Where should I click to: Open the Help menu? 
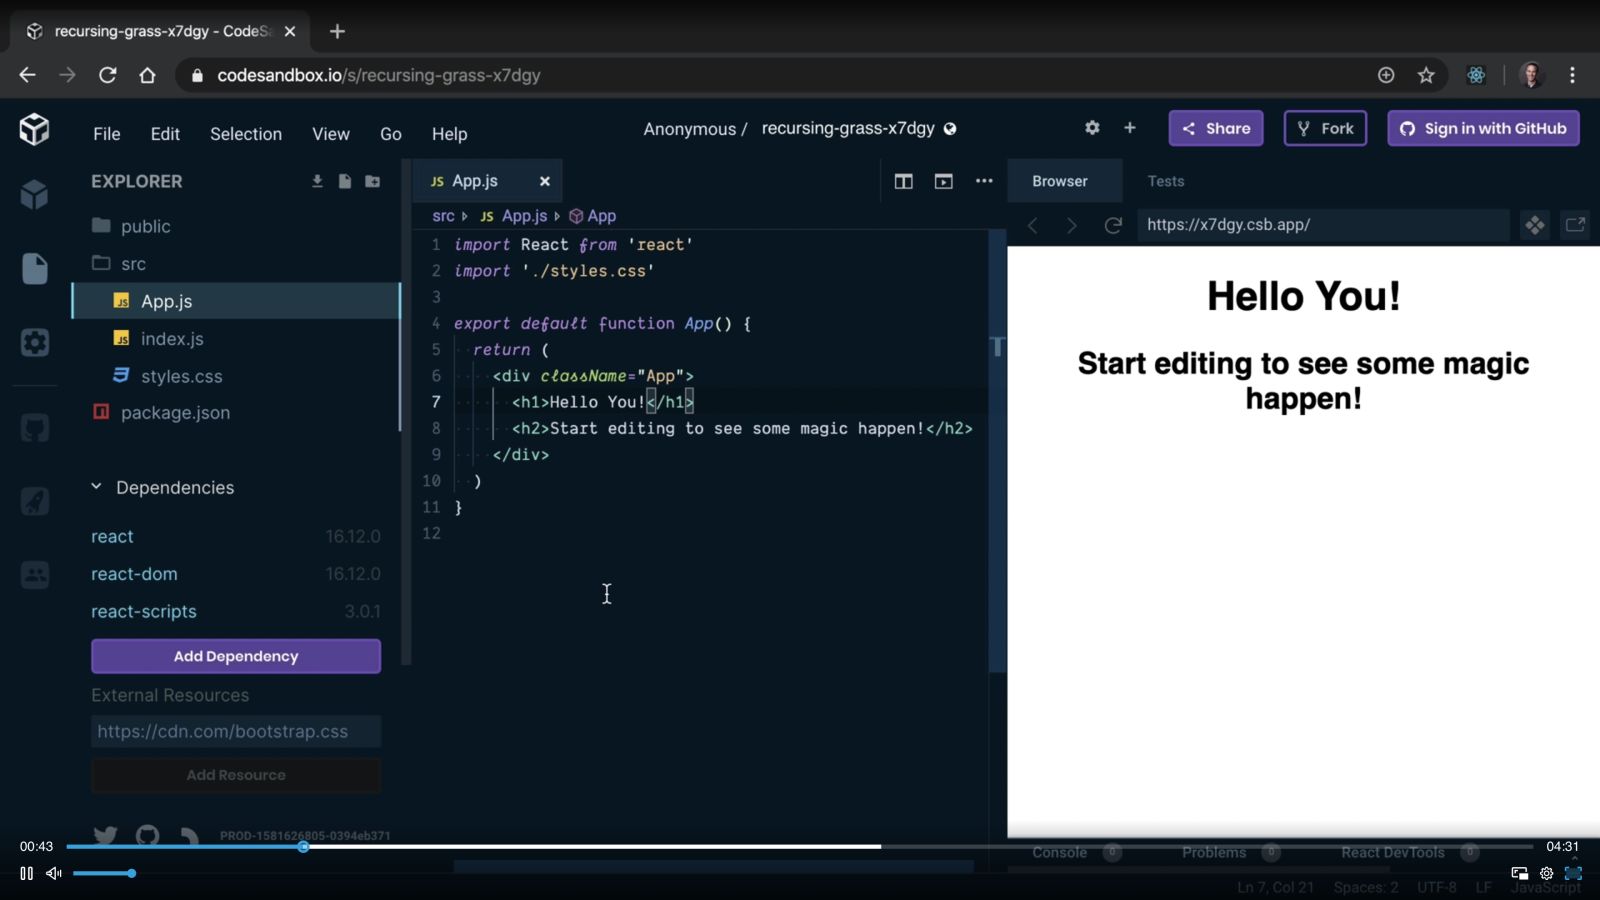coord(450,134)
